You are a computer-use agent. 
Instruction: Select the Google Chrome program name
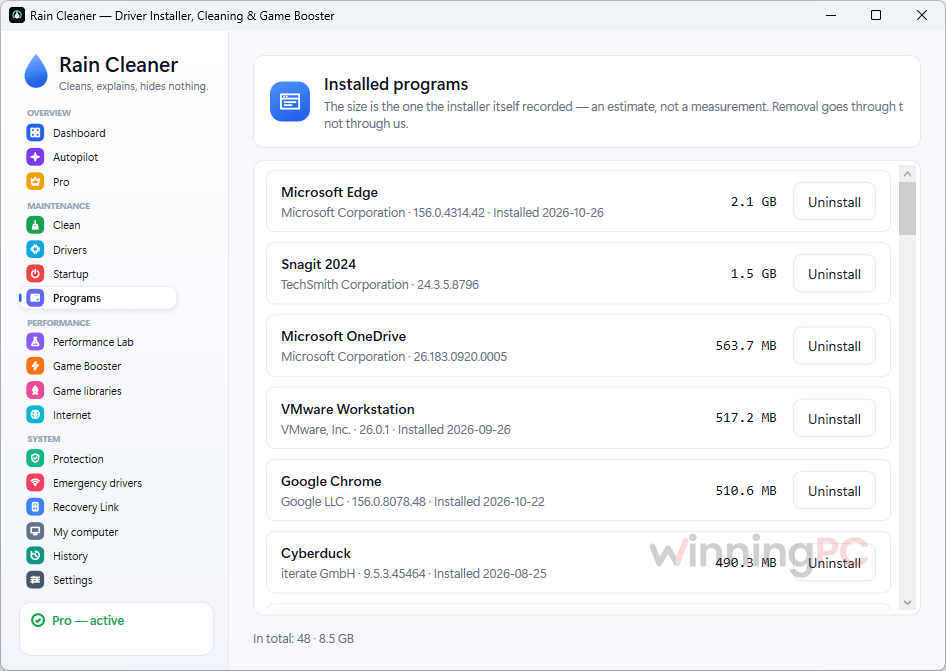point(331,481)
